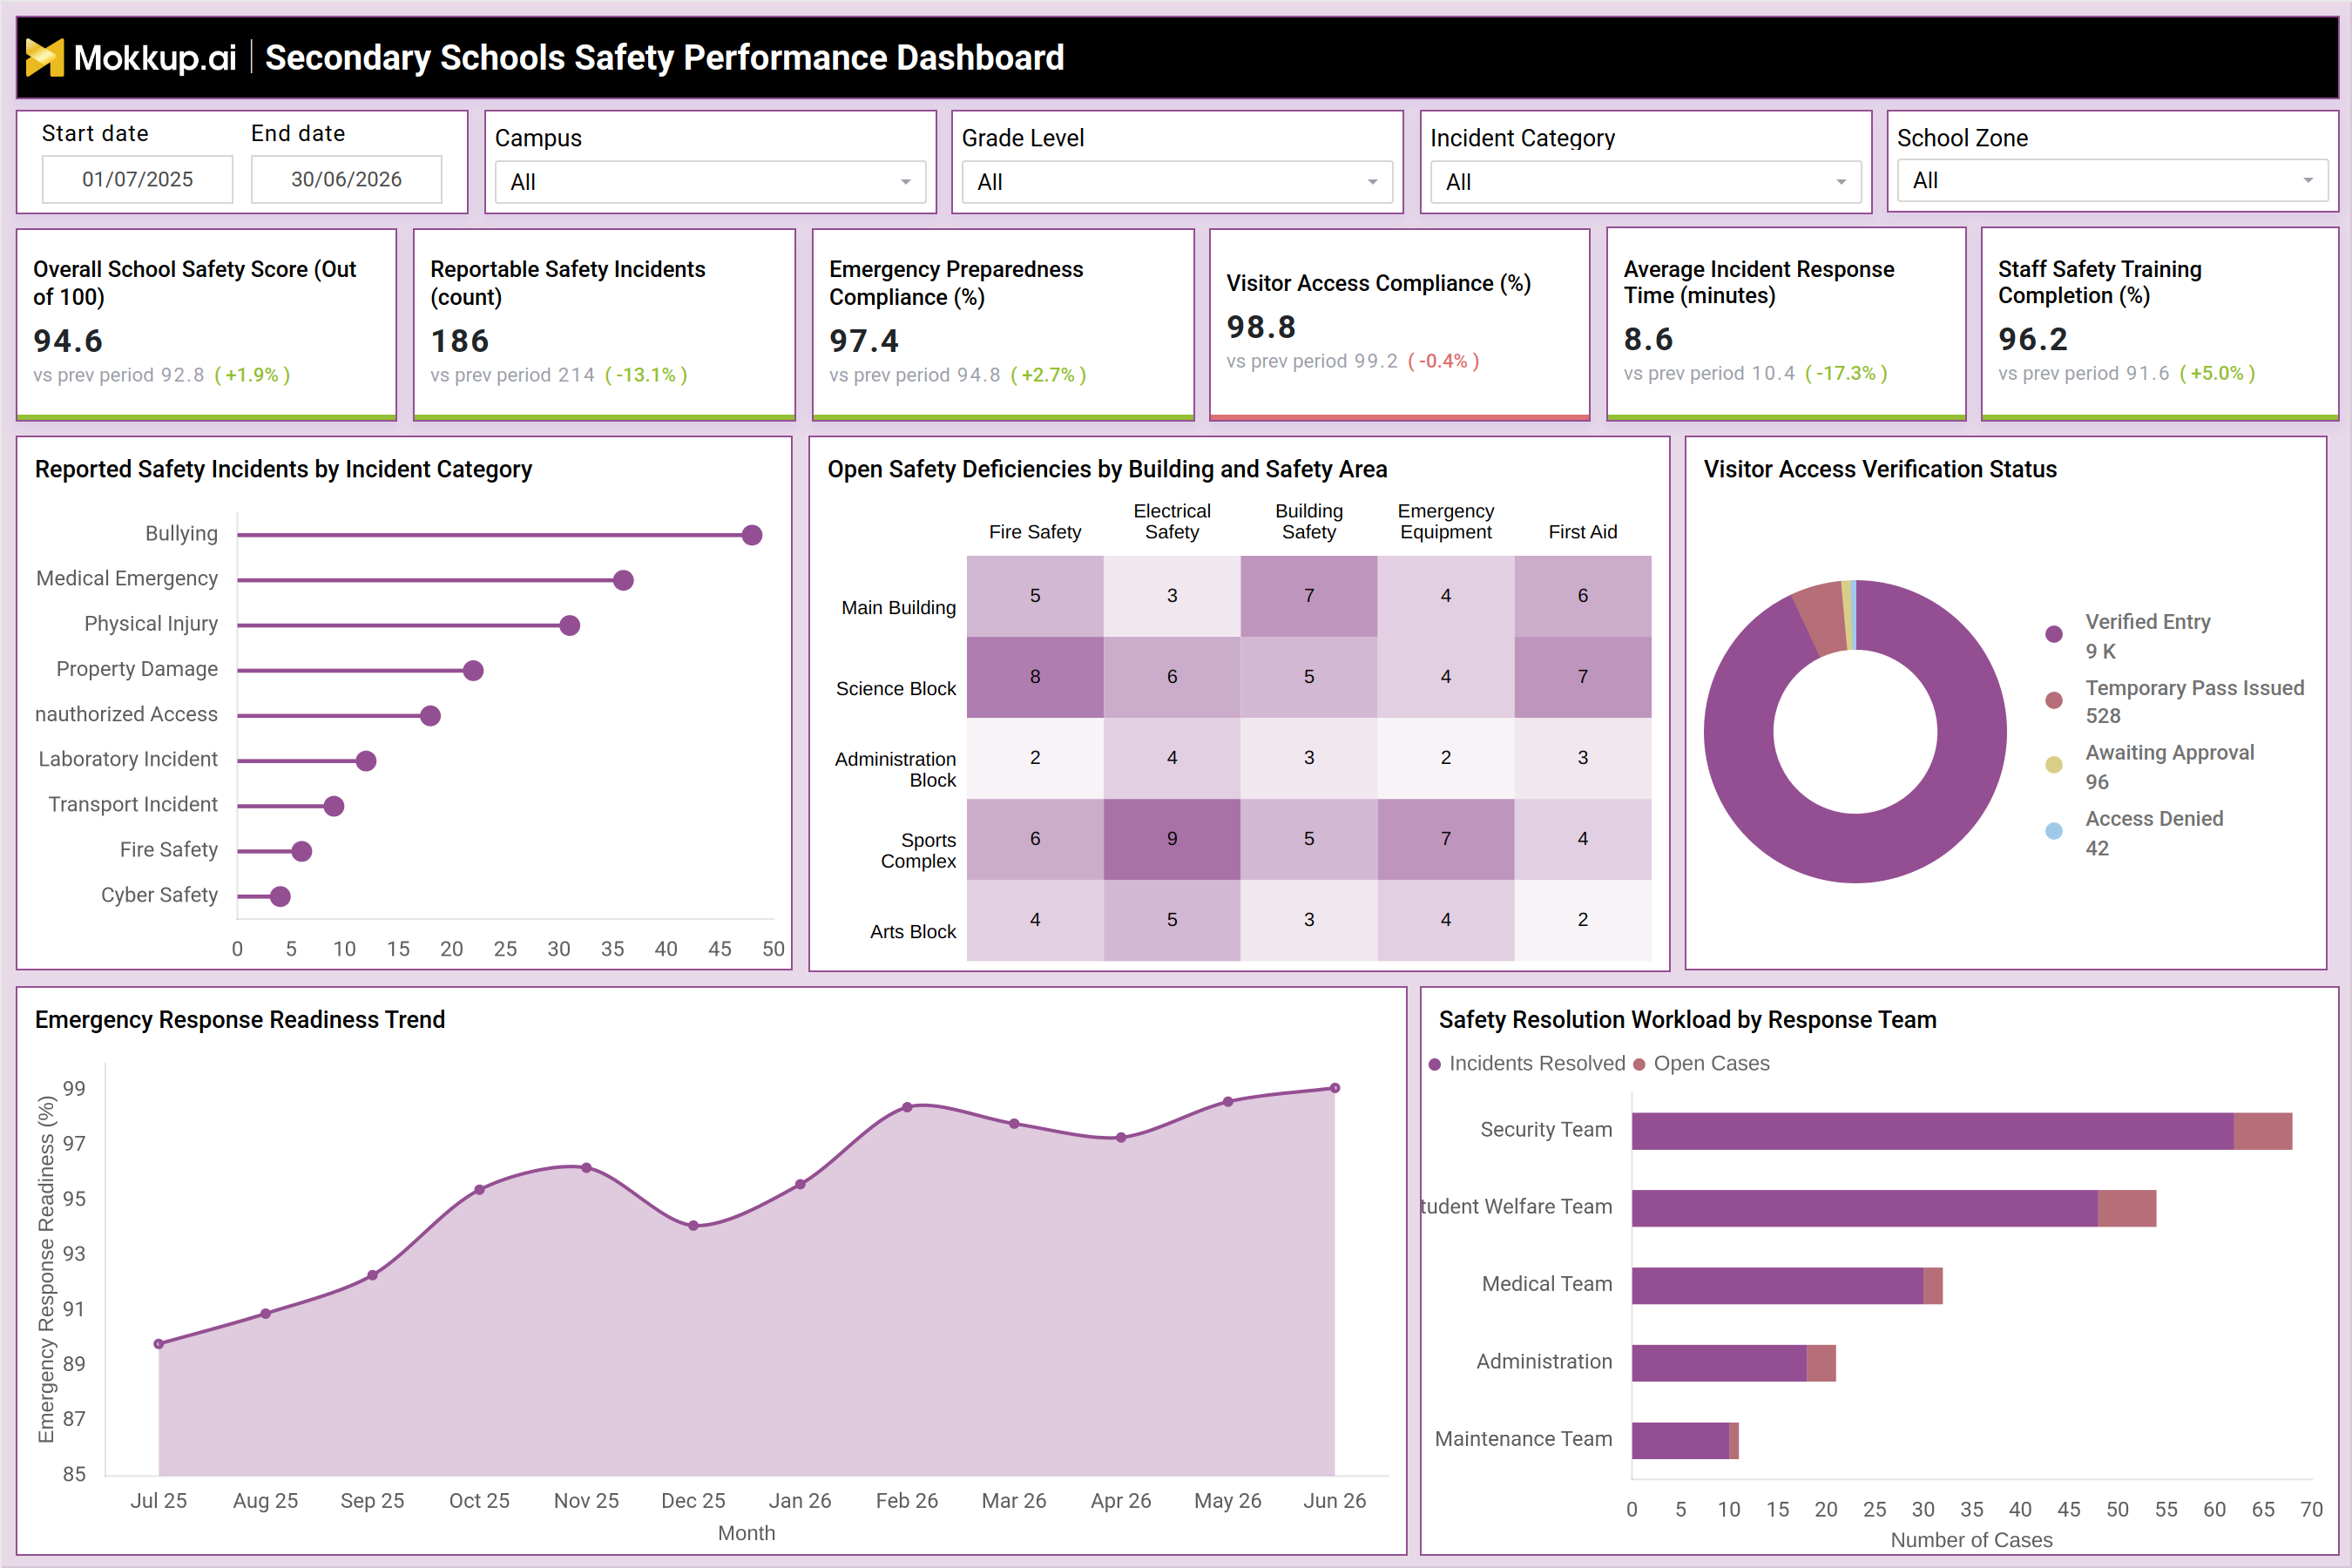
Task: Click the Cyber Safety lollipop marker
Action: coord(280,896)
